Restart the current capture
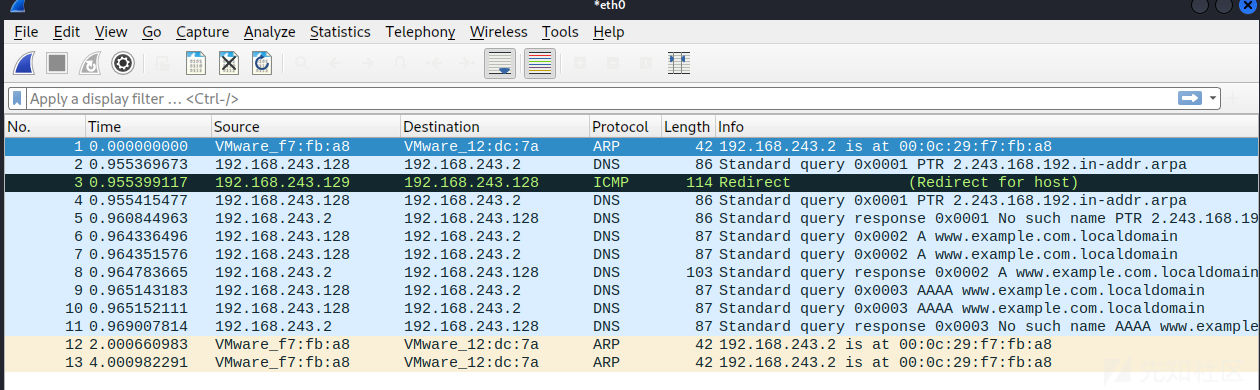 tap(90, 64)
